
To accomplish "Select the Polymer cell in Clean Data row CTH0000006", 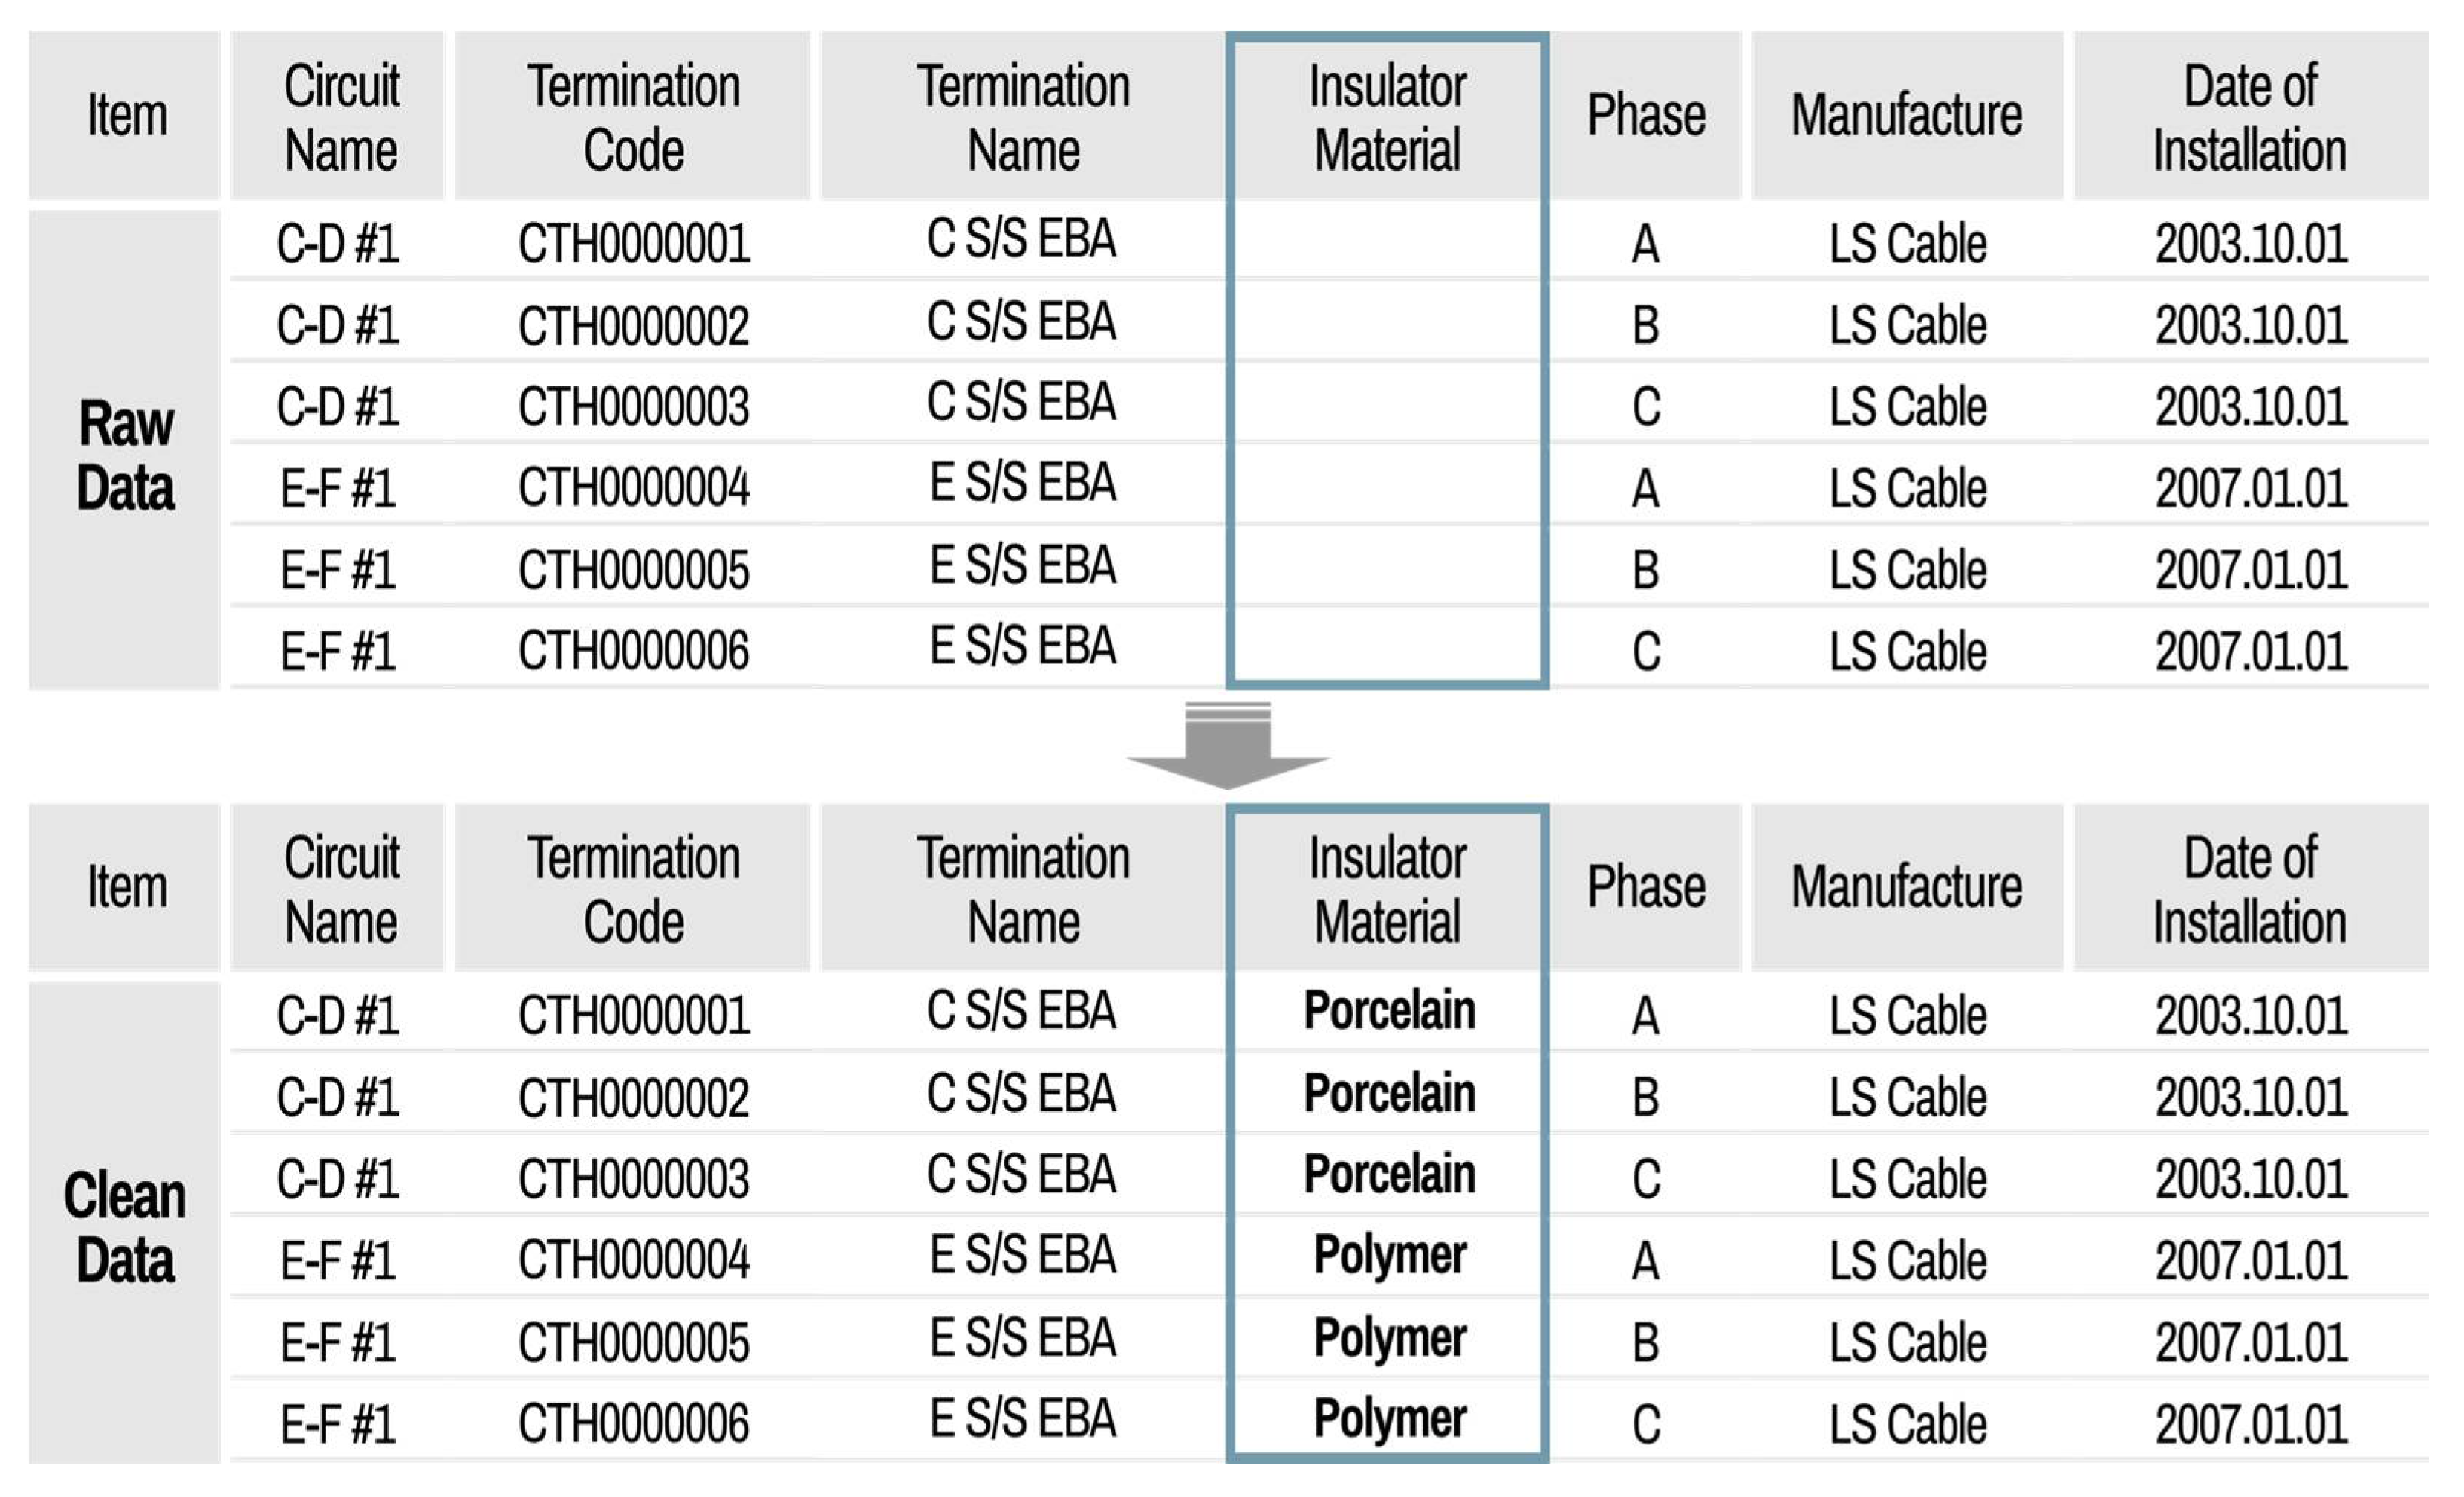I will (1389, 1419).
